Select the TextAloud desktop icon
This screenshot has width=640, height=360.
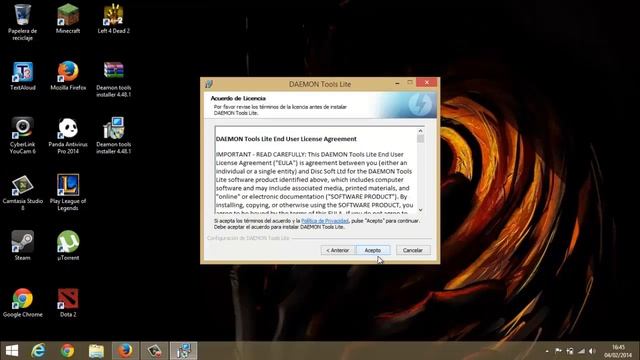(x=22, y=76)
